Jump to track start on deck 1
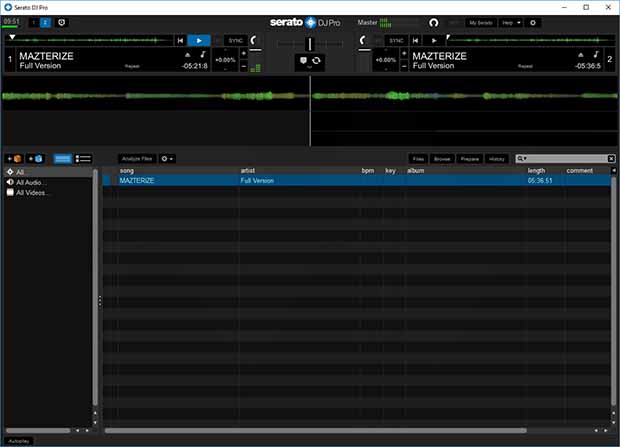 coord(180,40)
